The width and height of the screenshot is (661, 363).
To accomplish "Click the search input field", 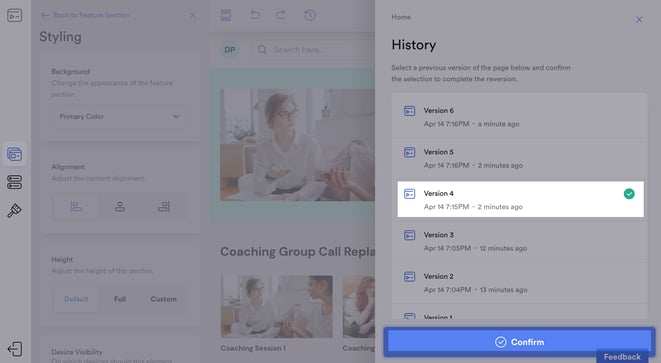I will point(314,50).
